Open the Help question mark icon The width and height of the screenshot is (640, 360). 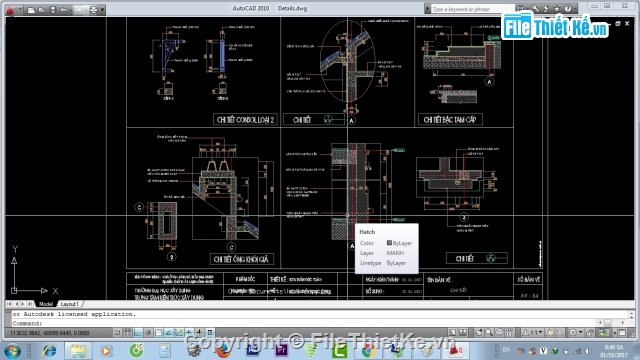pyautogui.click(x=568, y=9)
